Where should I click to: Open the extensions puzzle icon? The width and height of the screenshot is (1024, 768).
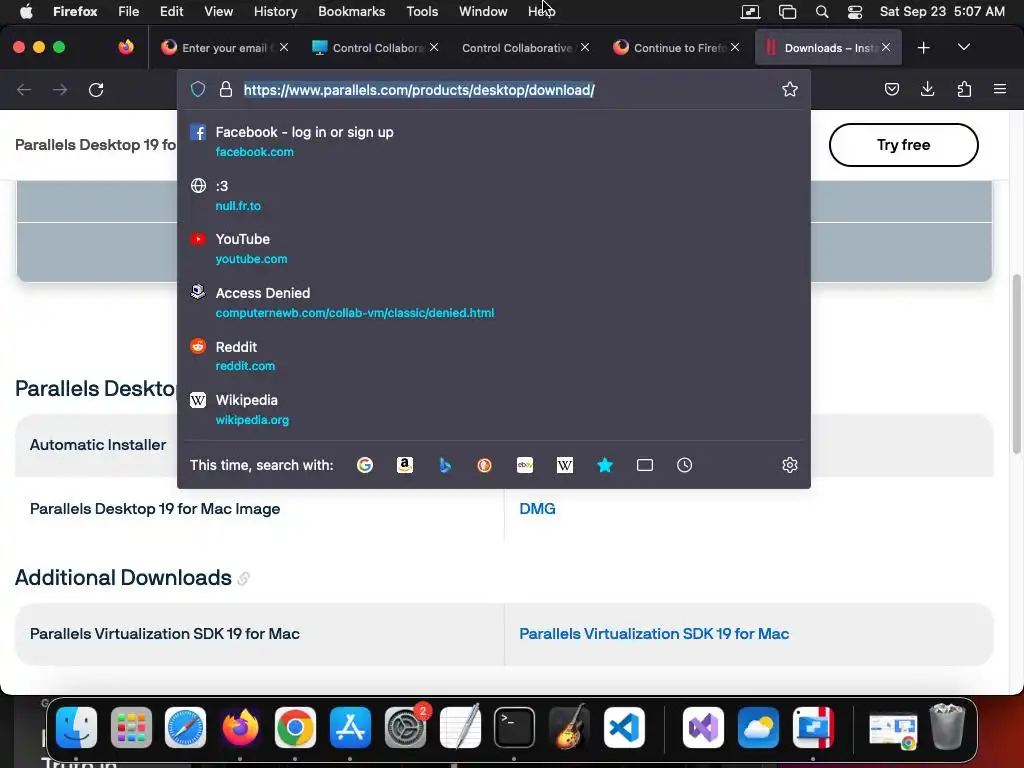pyautogui.click(x=964, y=89)
